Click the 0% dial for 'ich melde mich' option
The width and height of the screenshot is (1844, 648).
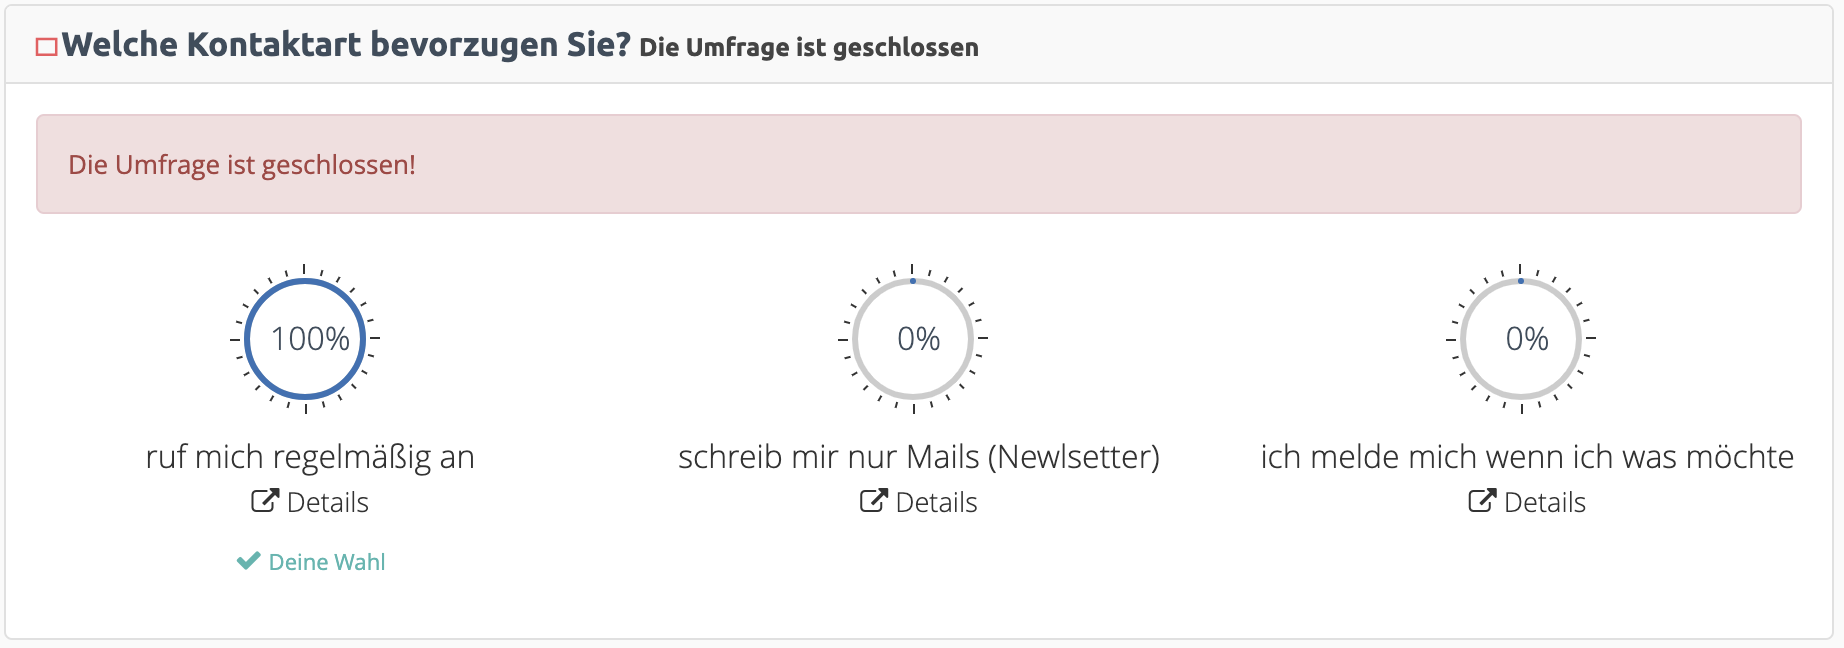(1521, 339)
